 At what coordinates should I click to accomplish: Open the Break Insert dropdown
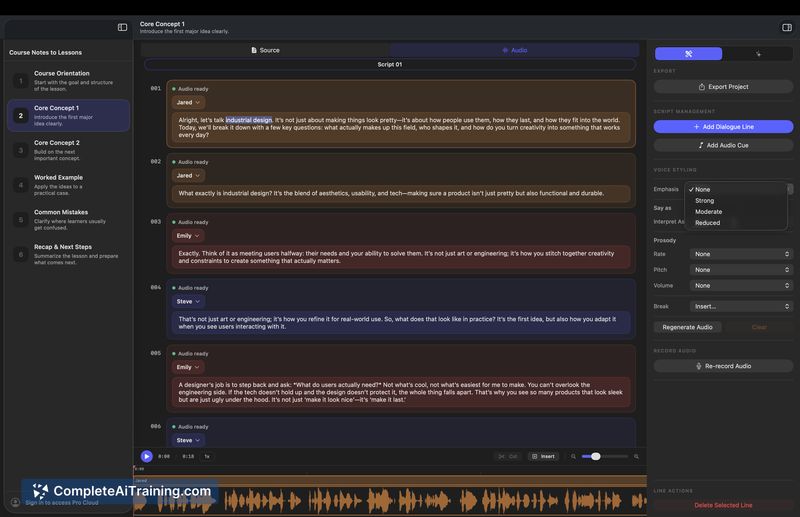pyautogui.click(x=741, y=307)
